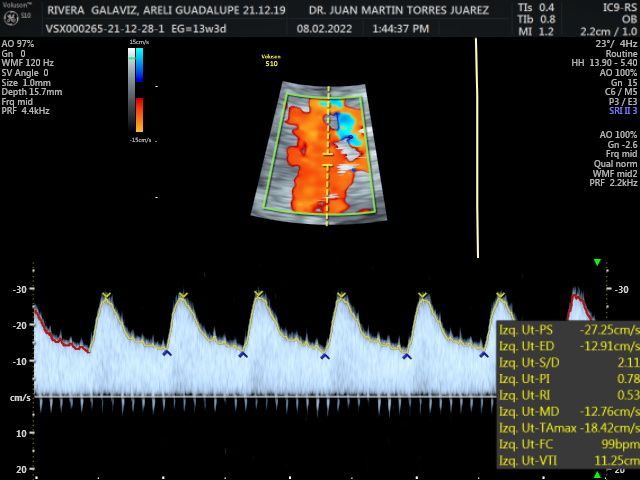Click the Doppler baseline cm/s label

[x=18, y=397]
